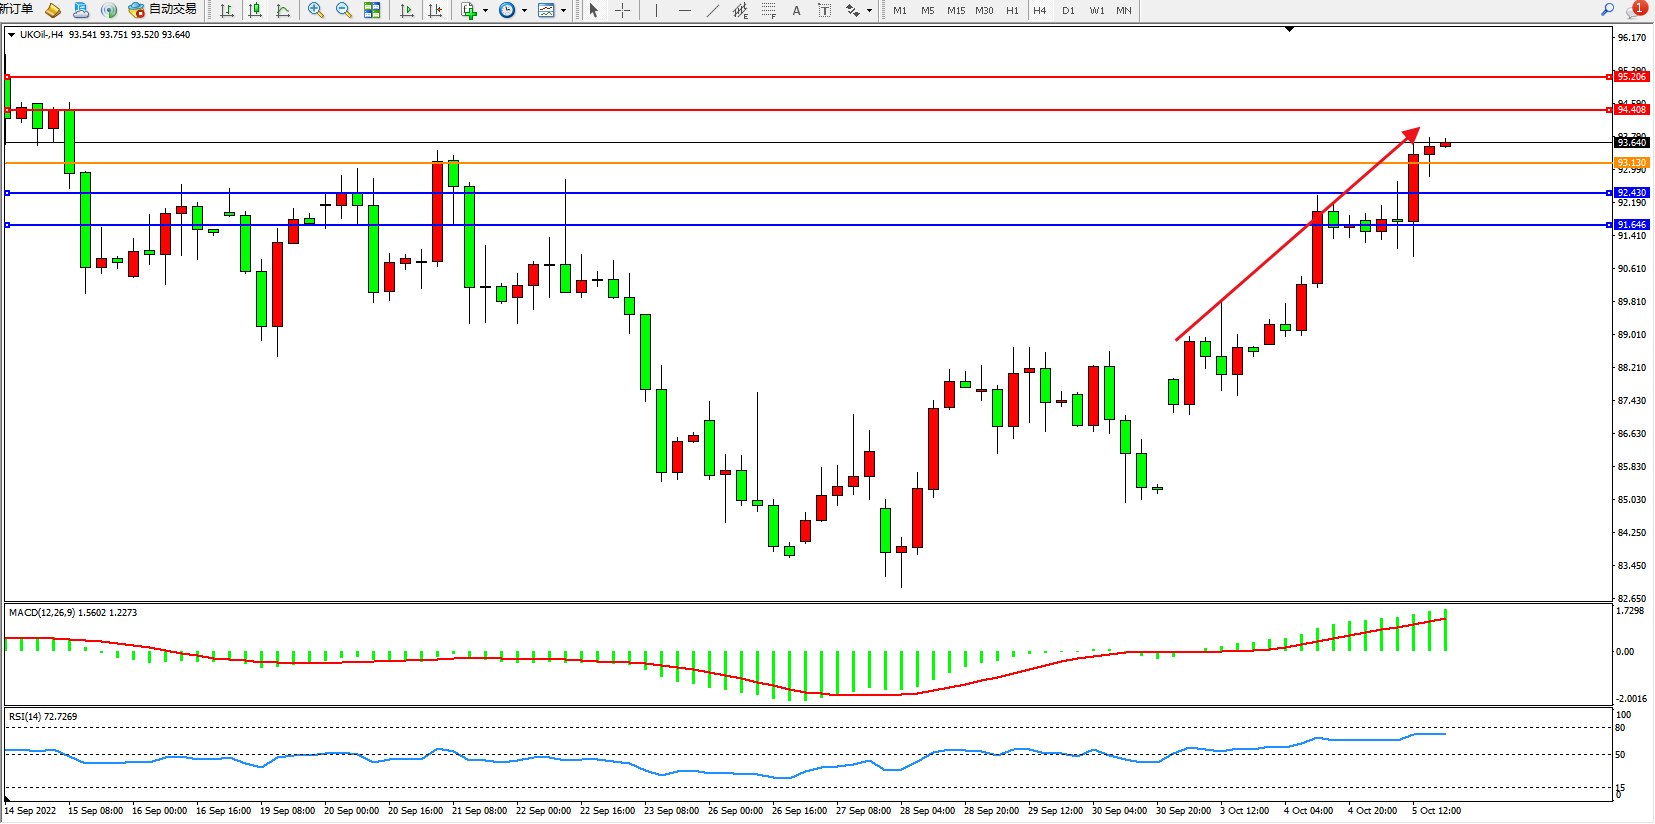Expand the chart templates dropdown arrow
The height and width of the screenshot is (824, 1655).
(563, 10)
